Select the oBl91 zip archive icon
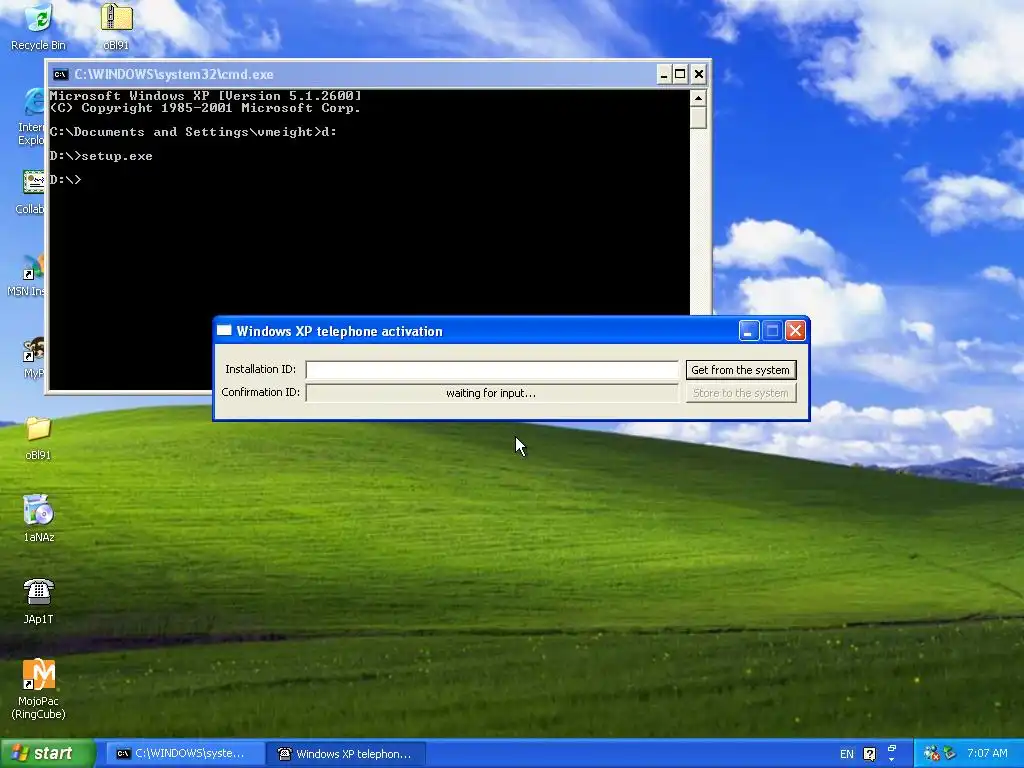 pyautogui.click(x=116, y=18)
